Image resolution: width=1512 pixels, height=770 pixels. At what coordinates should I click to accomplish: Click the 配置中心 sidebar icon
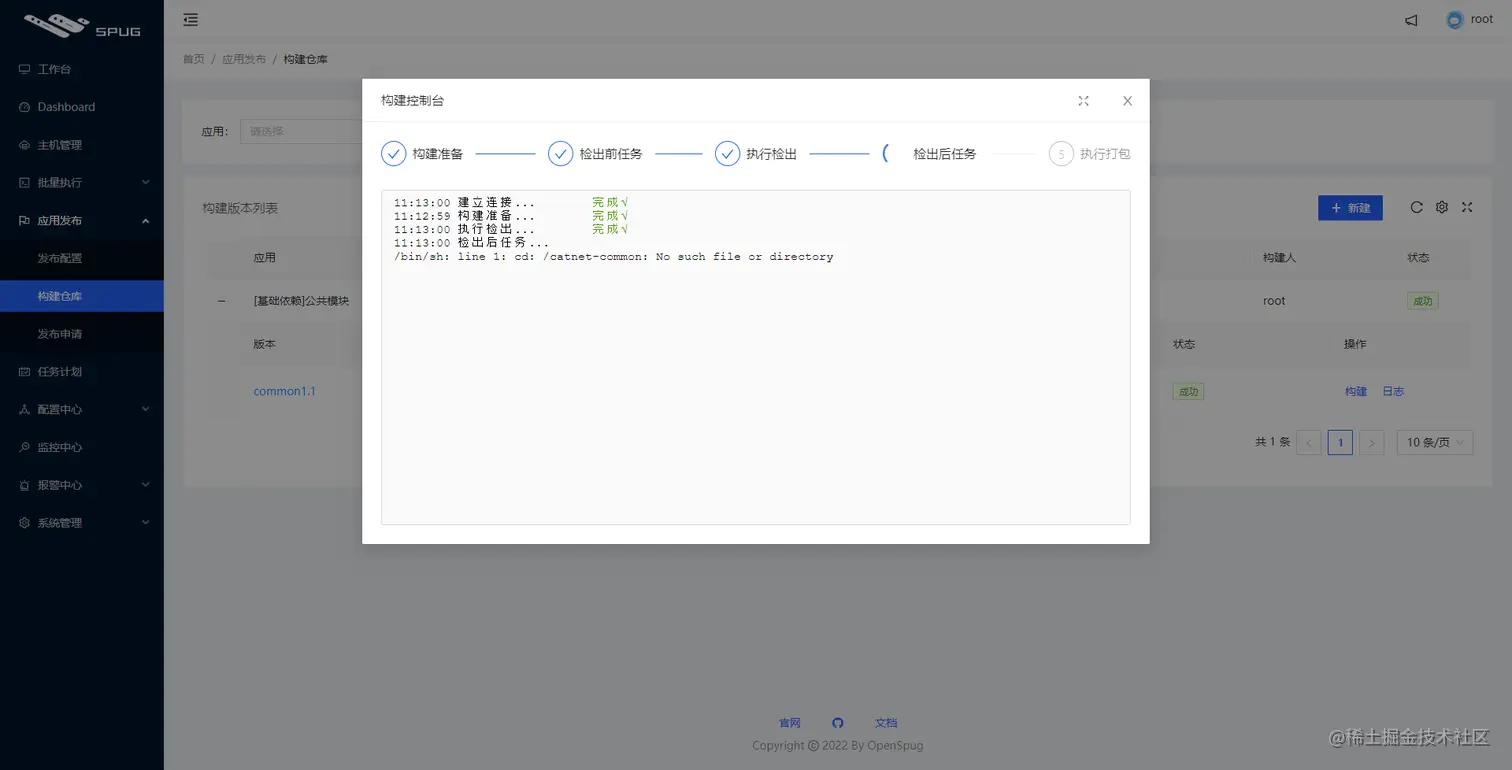(25, 410)
